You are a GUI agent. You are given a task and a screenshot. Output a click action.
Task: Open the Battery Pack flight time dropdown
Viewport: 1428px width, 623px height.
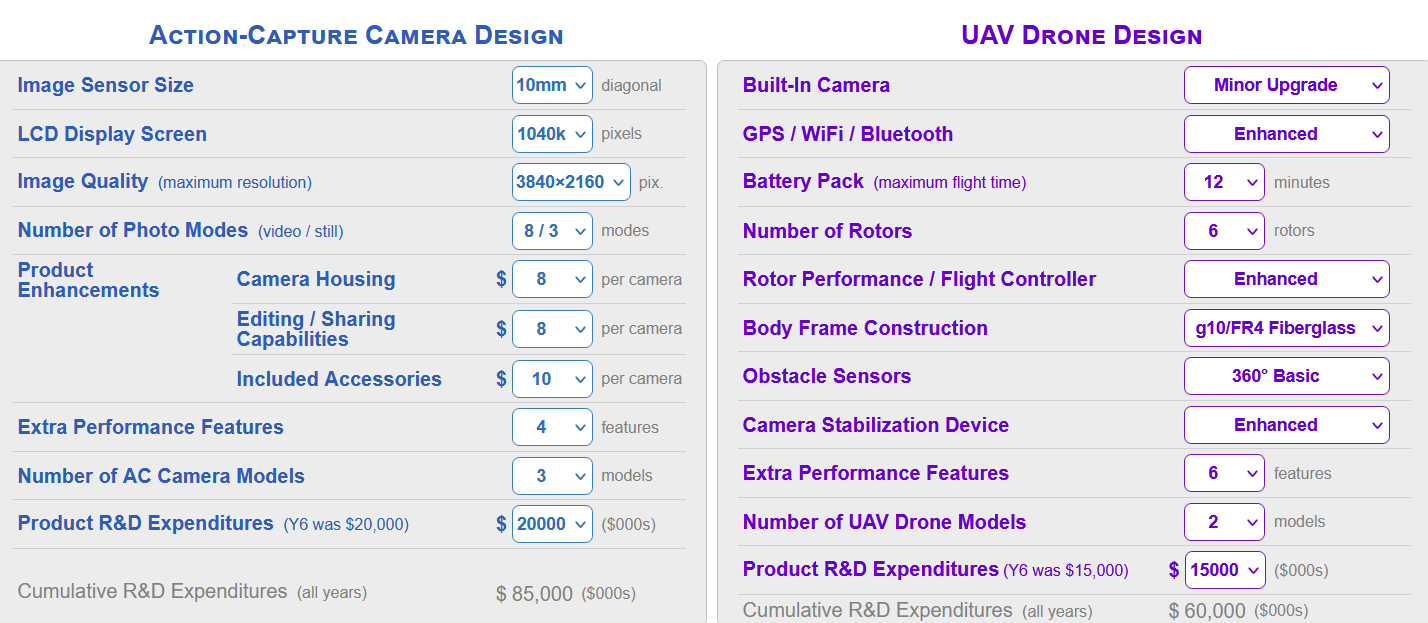pos(1224,181)
